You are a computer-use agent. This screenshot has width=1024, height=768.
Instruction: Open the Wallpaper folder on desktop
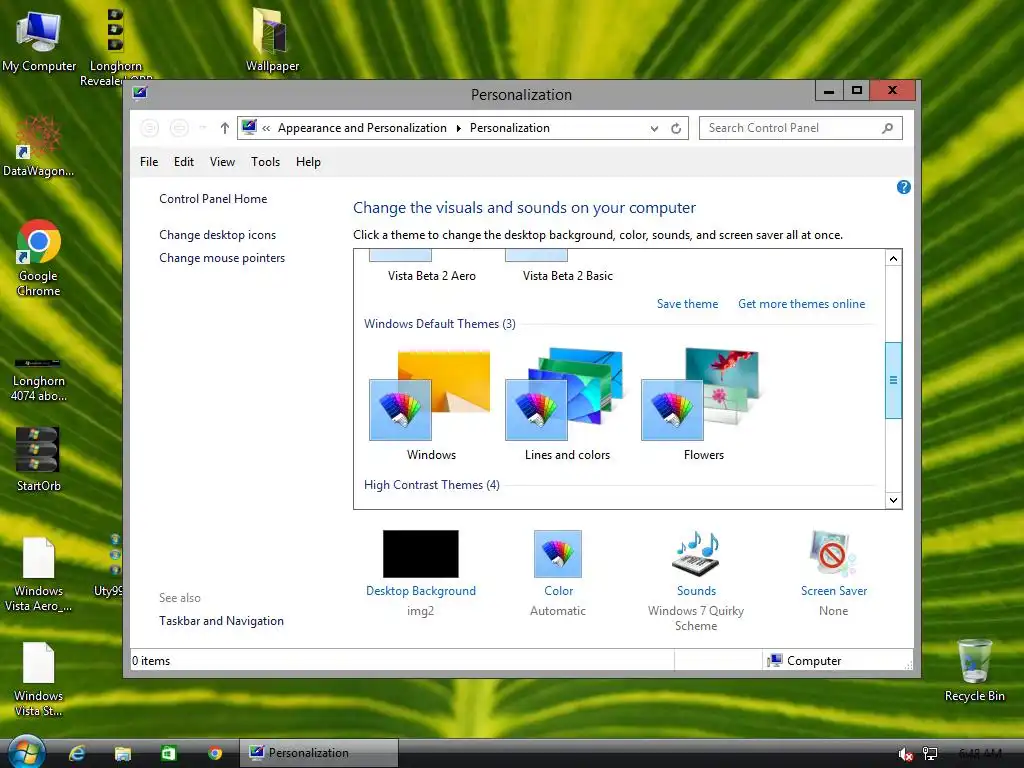click(x=272, y=40)
